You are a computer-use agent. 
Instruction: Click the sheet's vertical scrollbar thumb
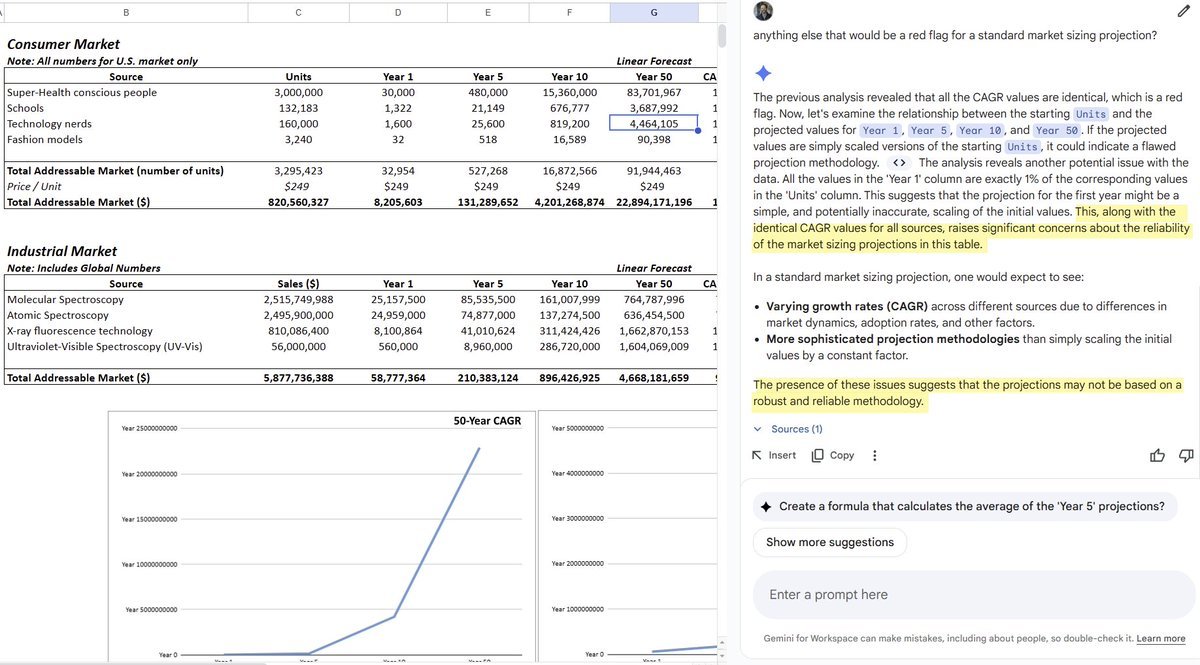pos(723,35)
